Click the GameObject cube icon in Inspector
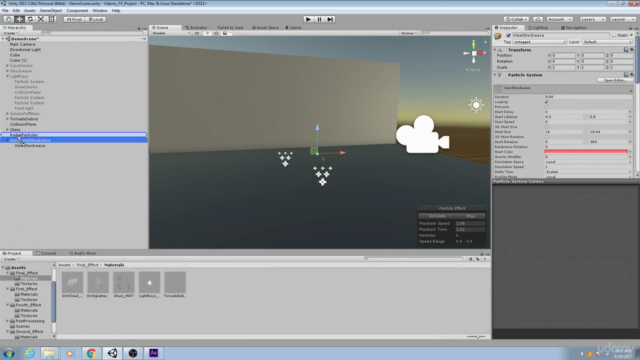640x360 pixels. [x=498, y=36]
